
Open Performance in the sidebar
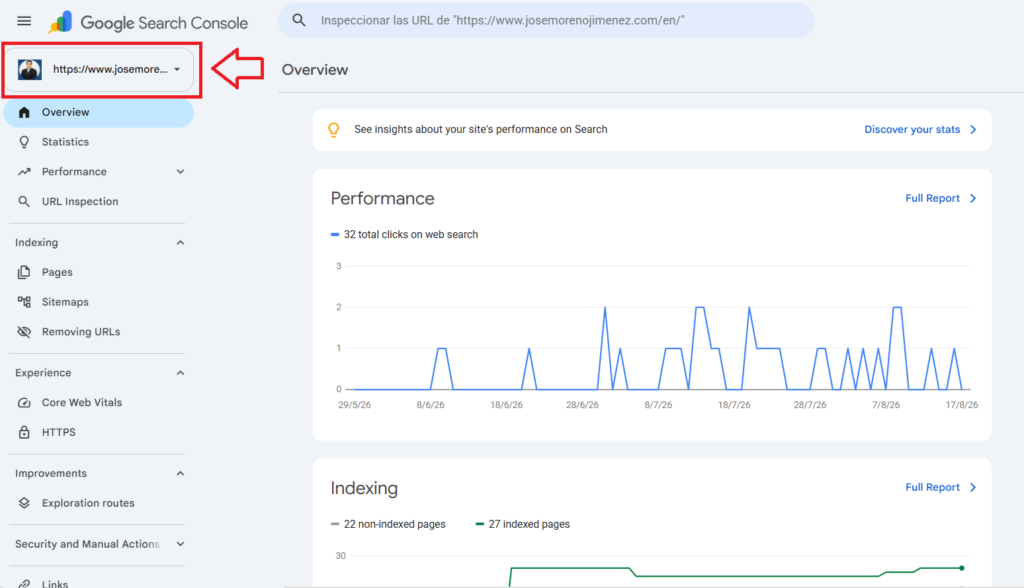click(x=74, y=172)
